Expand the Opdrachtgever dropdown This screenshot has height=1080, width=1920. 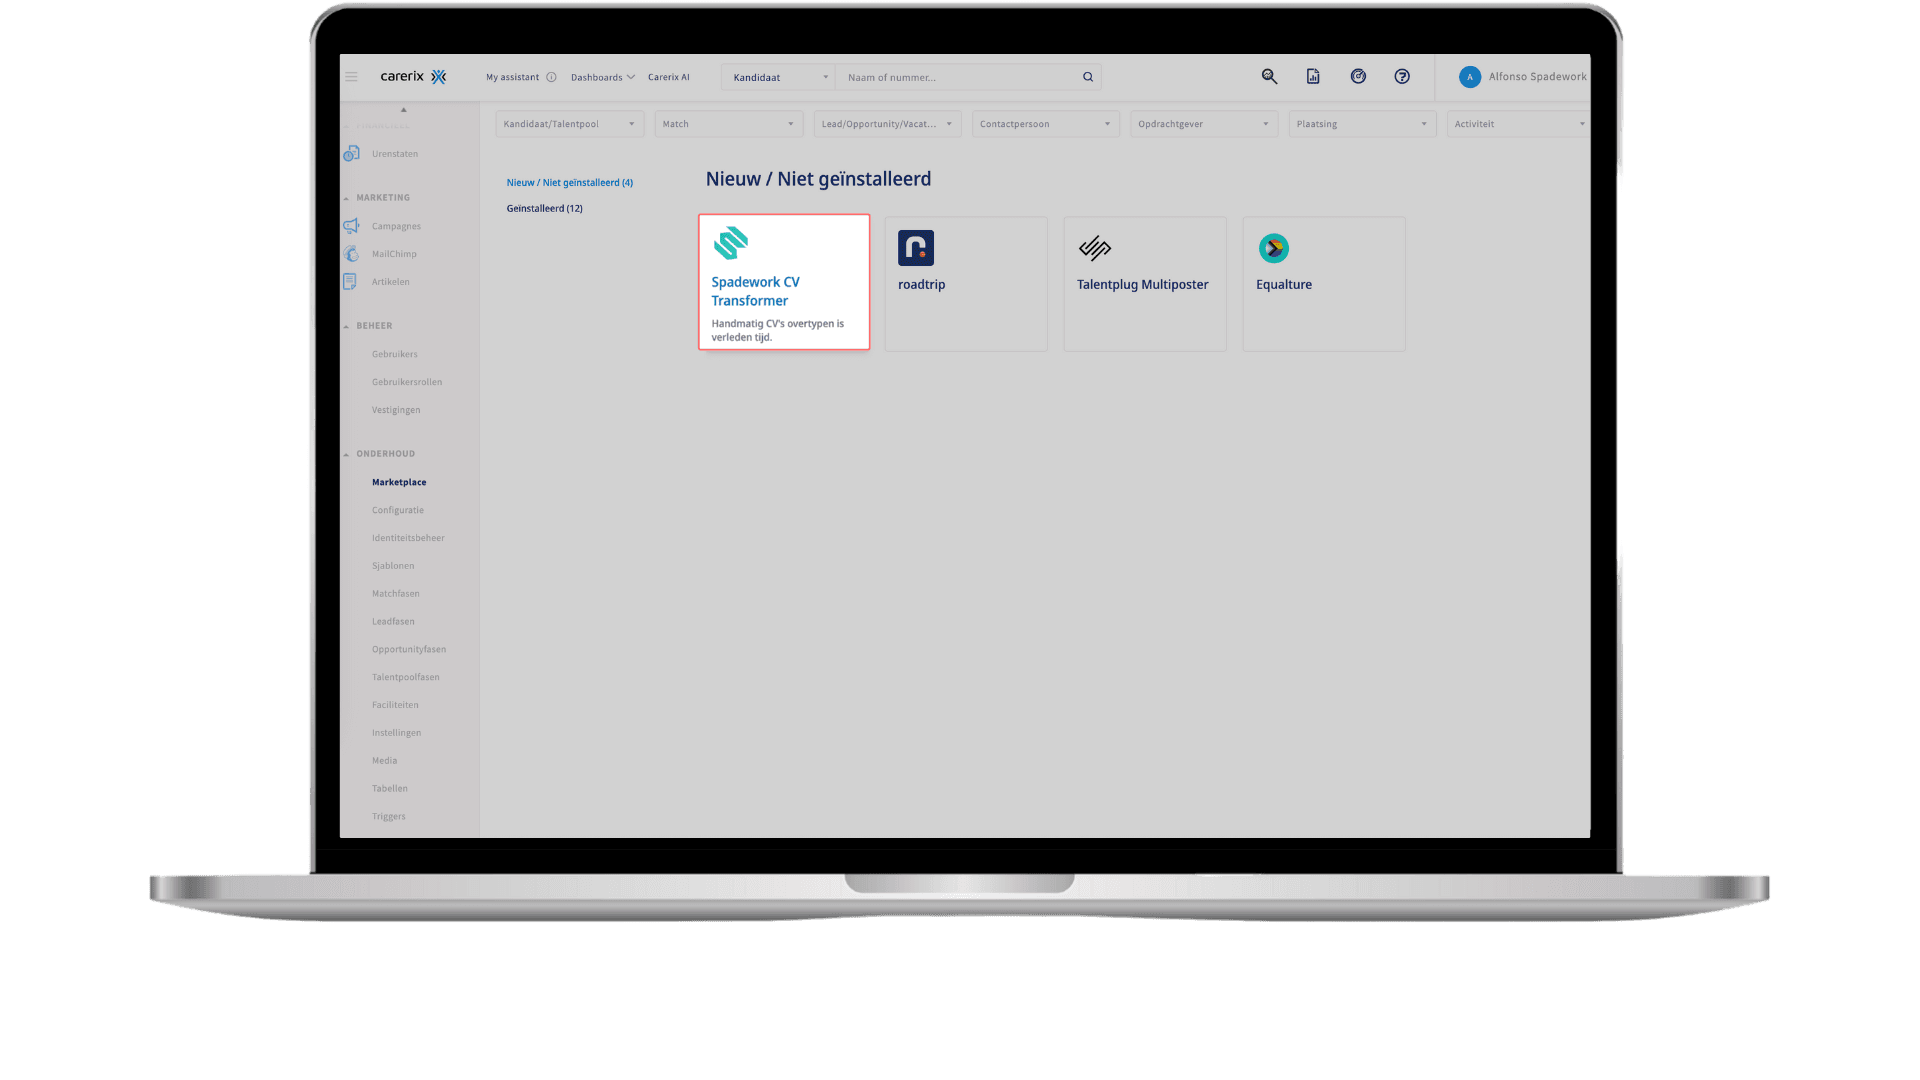tap(1203, 124)
